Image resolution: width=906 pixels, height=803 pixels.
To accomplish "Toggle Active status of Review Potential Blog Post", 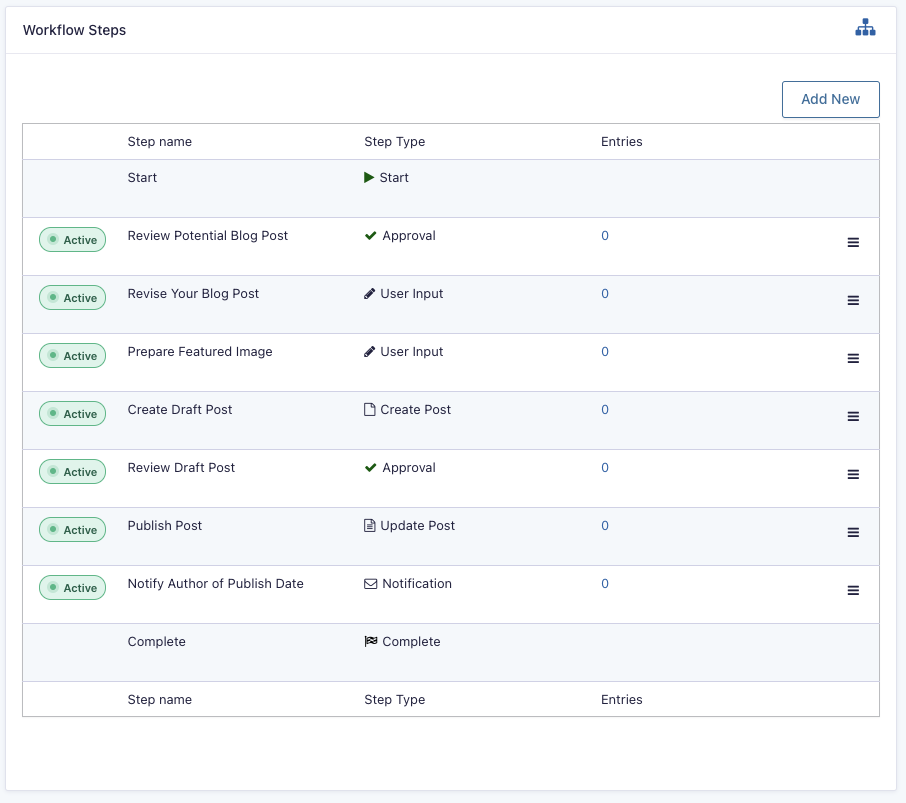I will point(72,240).
